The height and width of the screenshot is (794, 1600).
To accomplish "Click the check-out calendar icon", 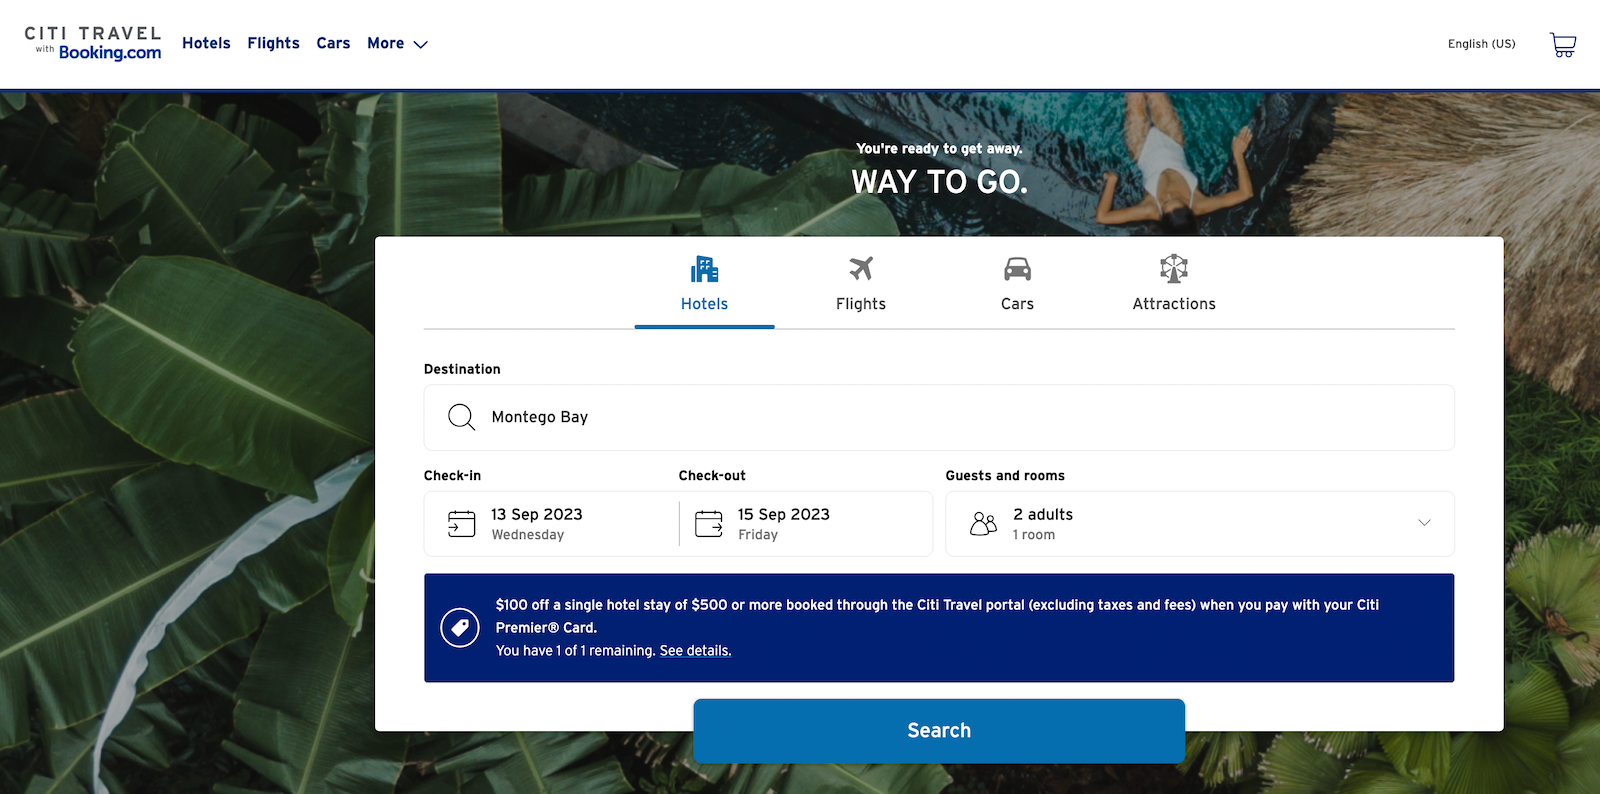I will pos(708,524).
